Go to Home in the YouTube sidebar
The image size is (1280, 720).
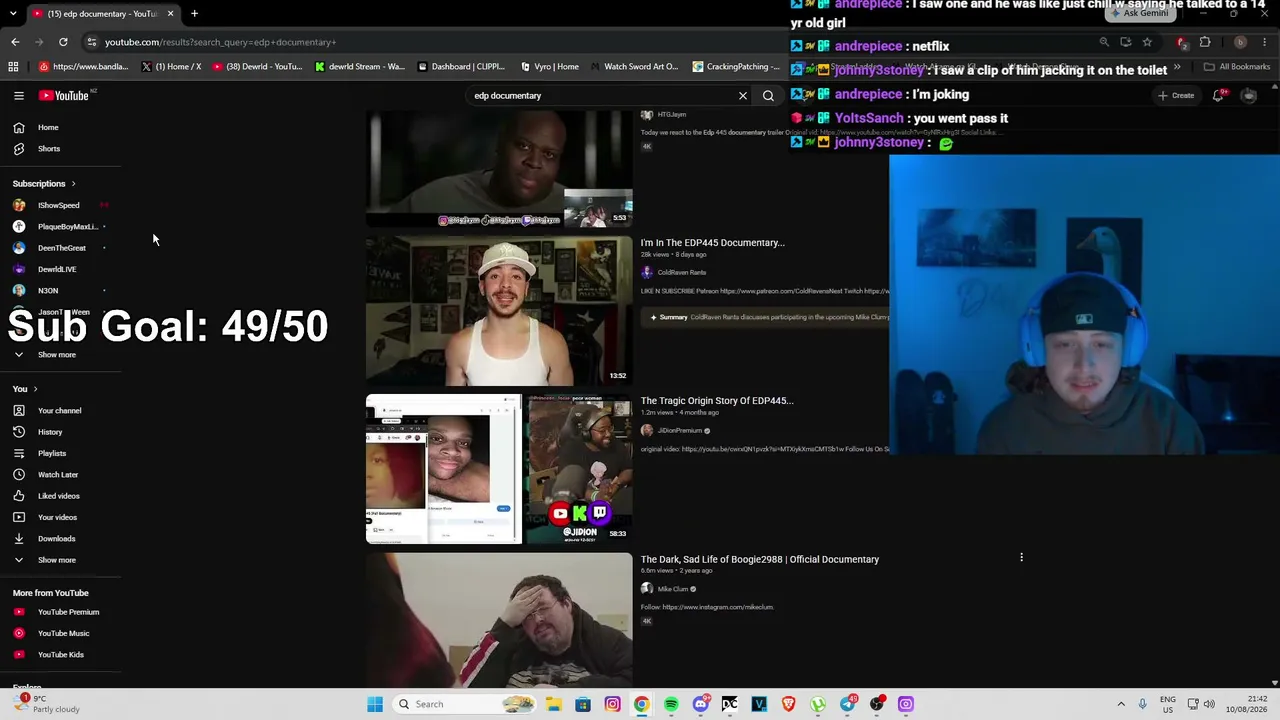click(48, 128)
